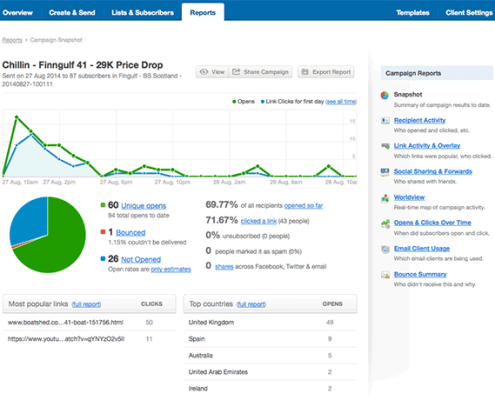Click the Unique opens link
The image size is (495, 400).
[144, 206]
